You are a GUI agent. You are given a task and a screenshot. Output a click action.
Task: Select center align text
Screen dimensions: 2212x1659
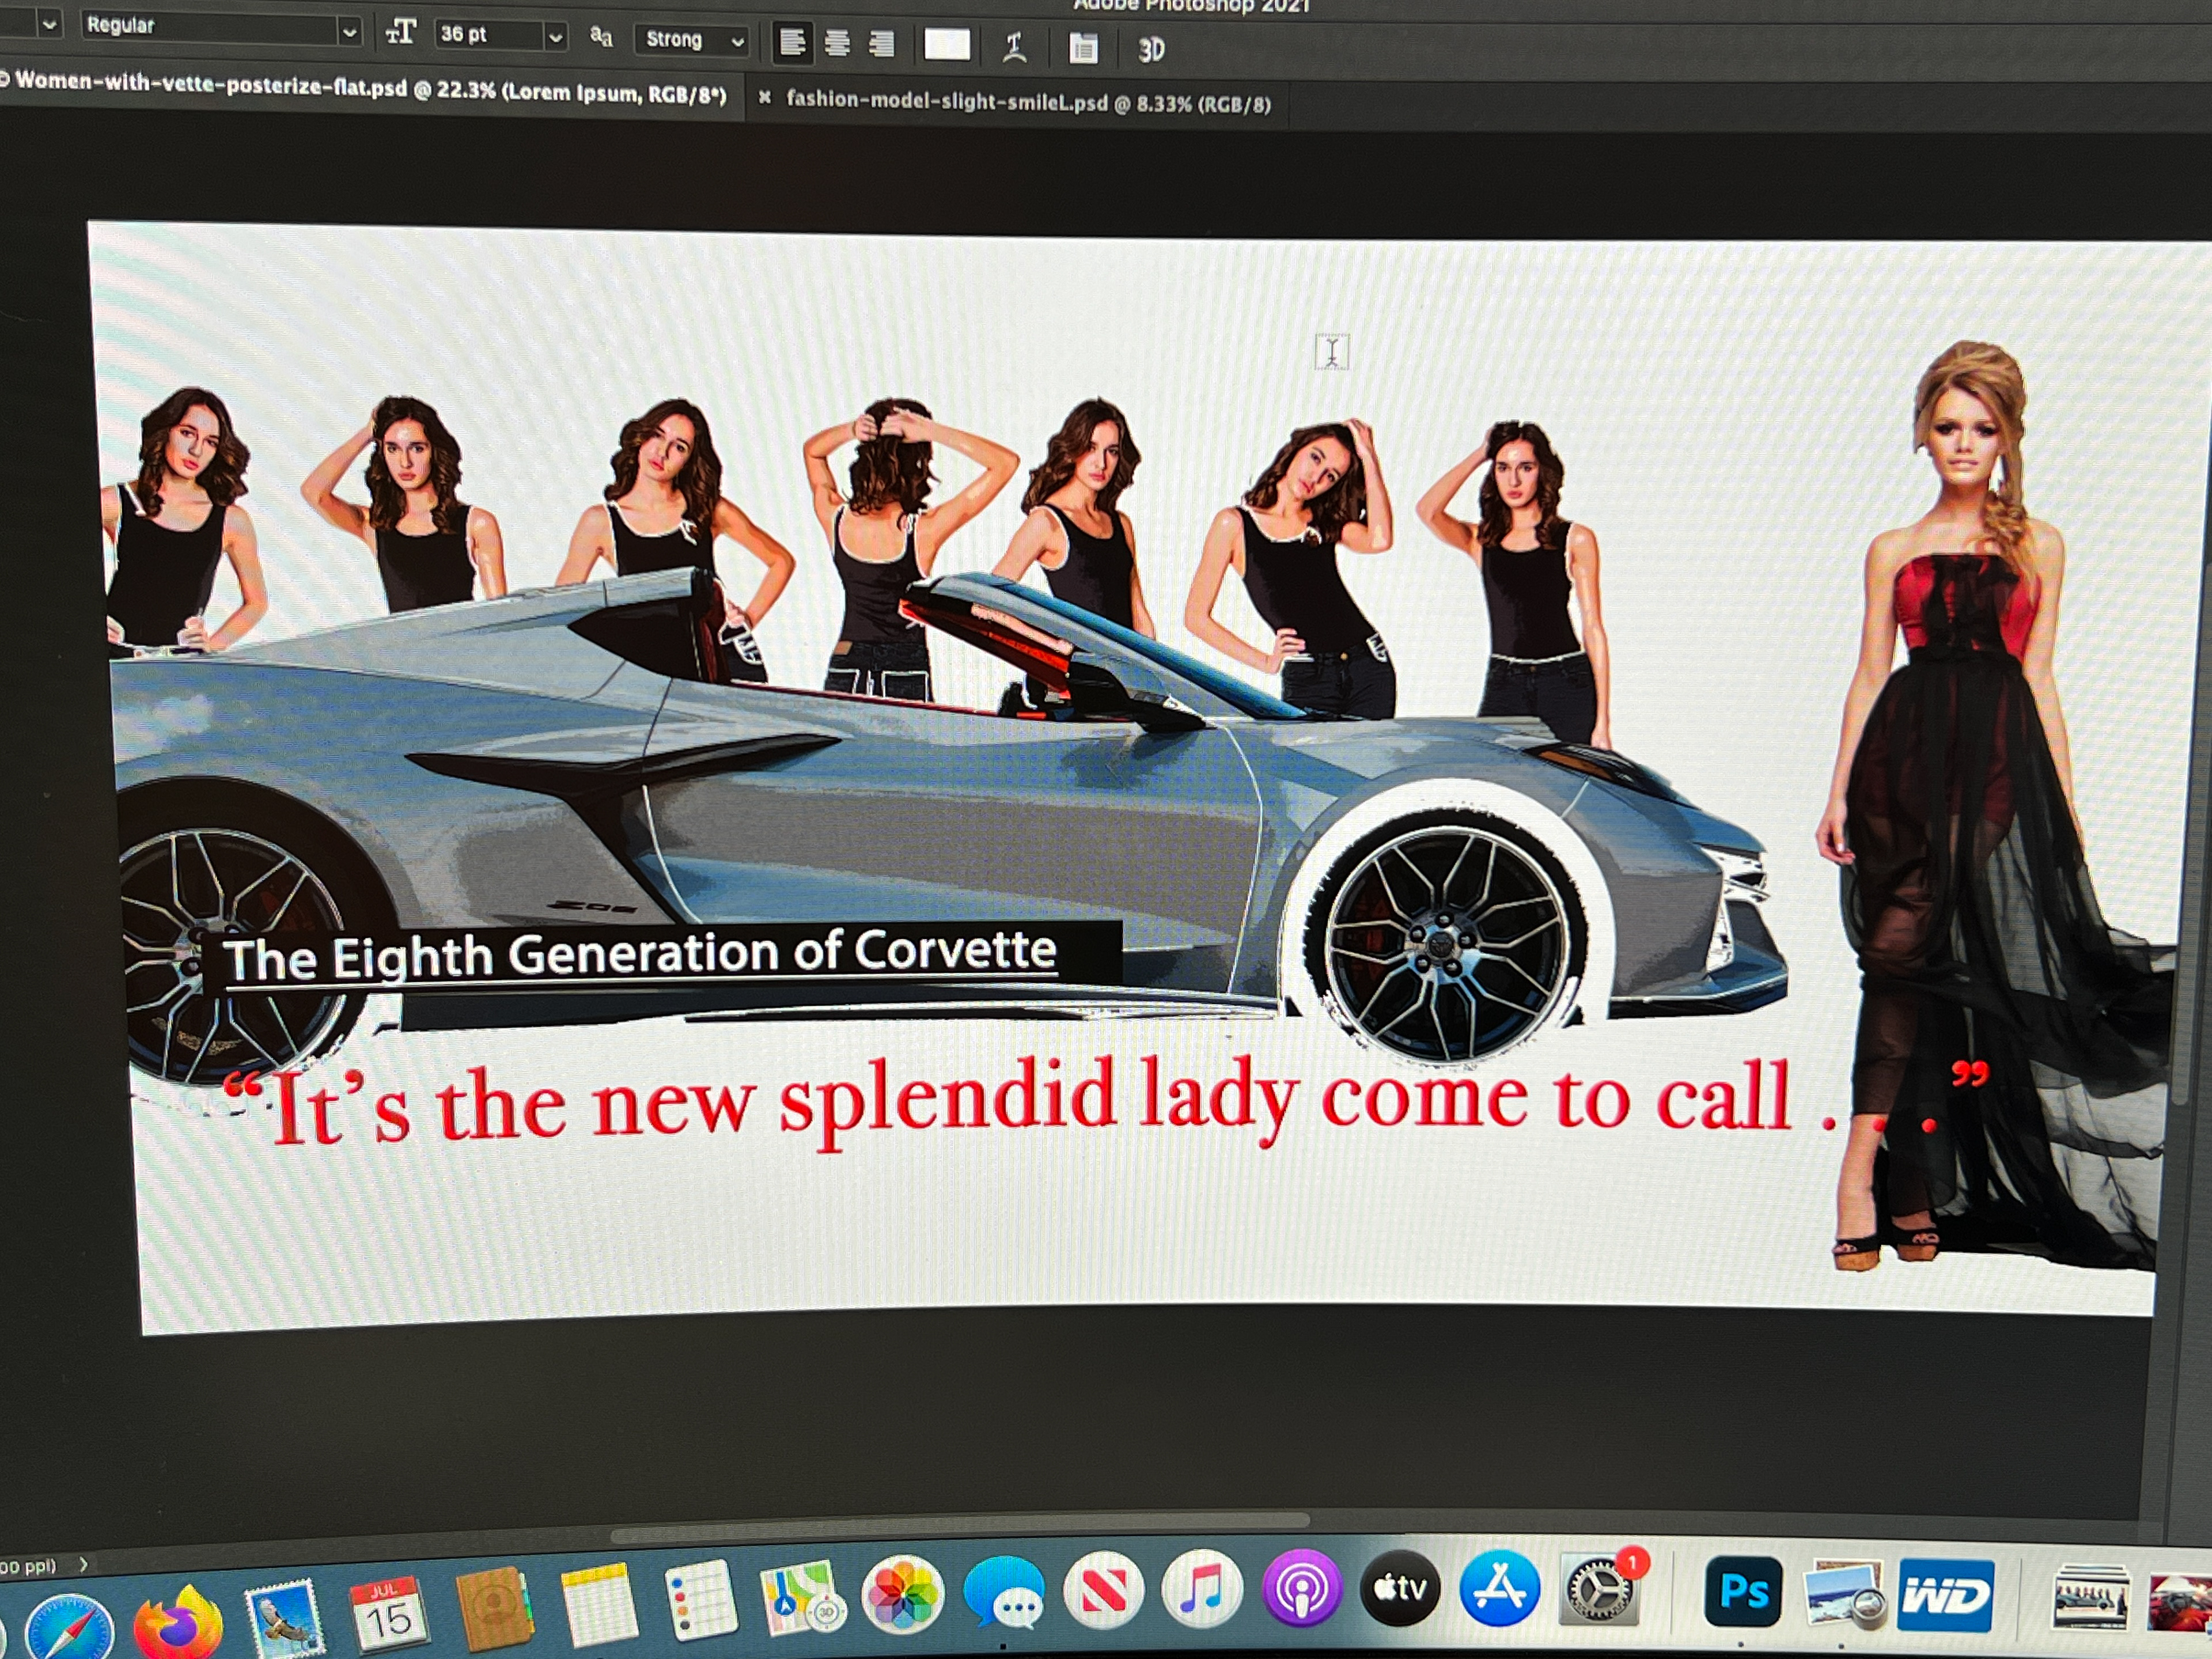[837, 44]
